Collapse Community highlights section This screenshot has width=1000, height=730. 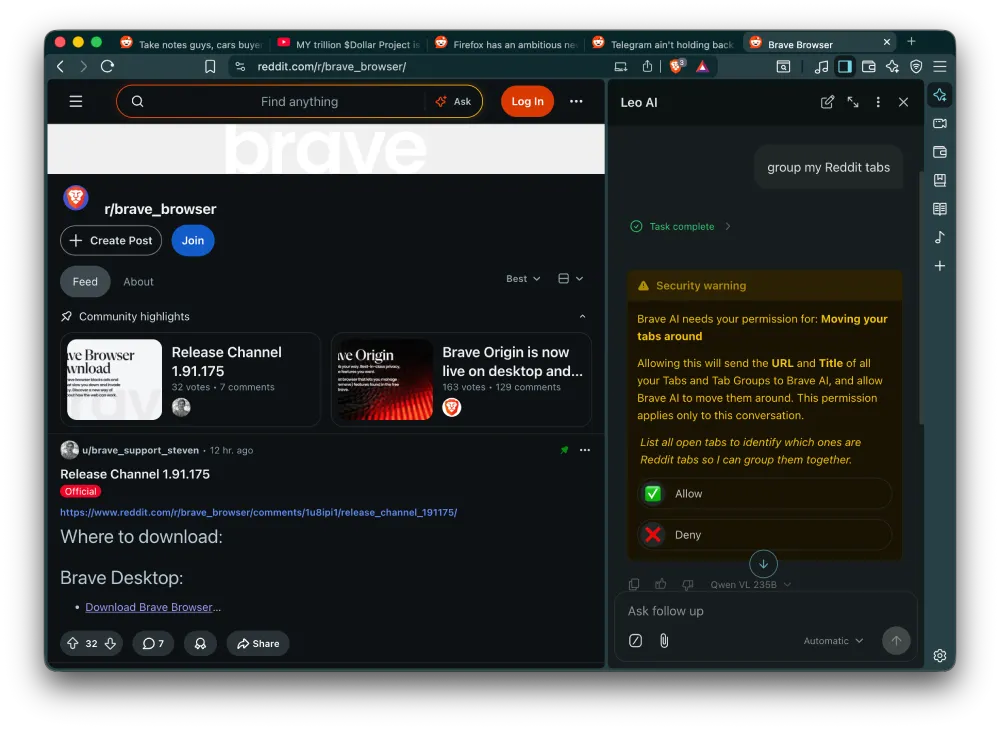(x=582, y=317)
